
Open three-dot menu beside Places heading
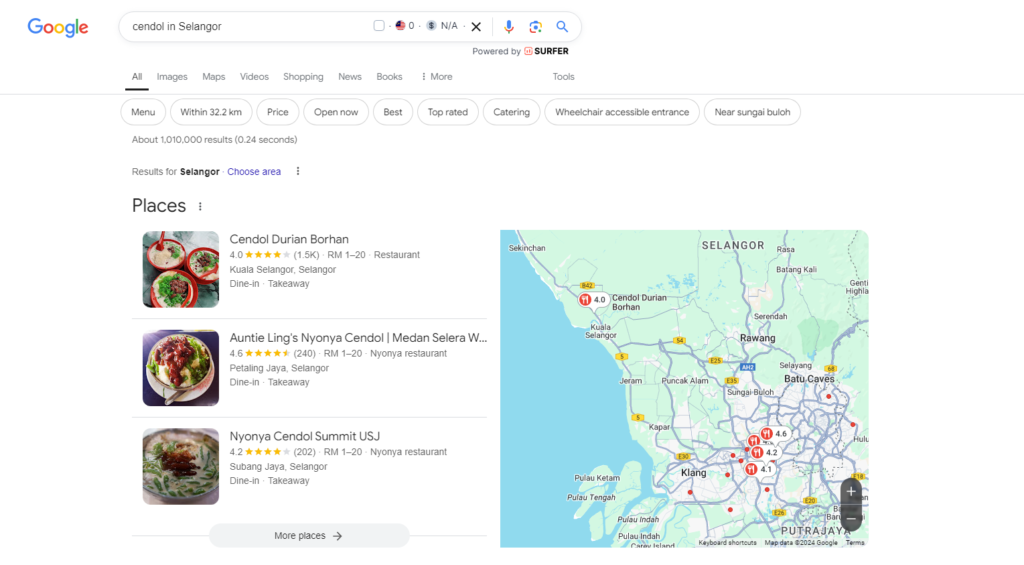tap(200, 206)
